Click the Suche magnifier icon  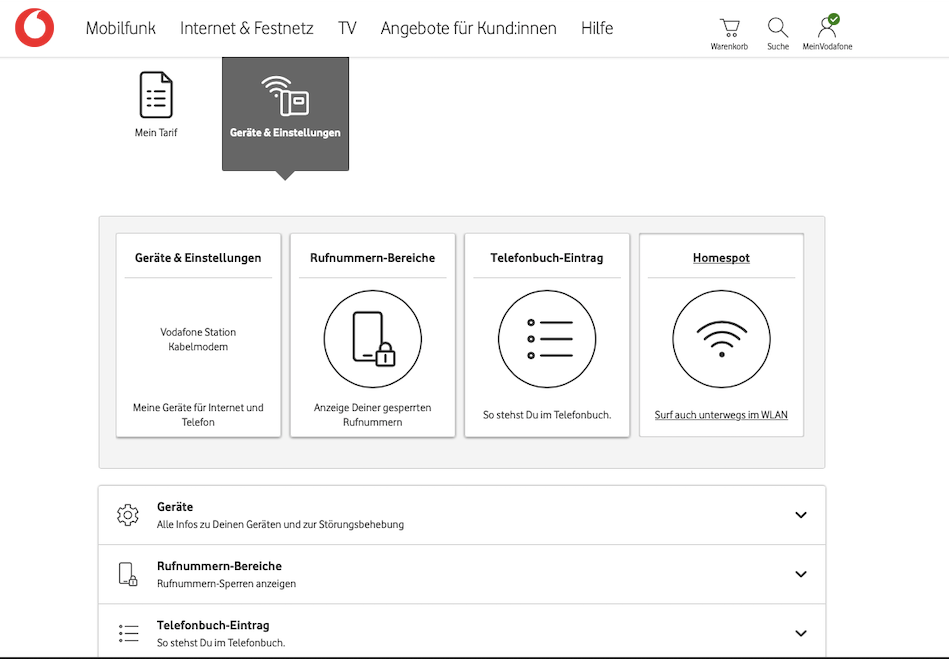(x=777, y=28)
